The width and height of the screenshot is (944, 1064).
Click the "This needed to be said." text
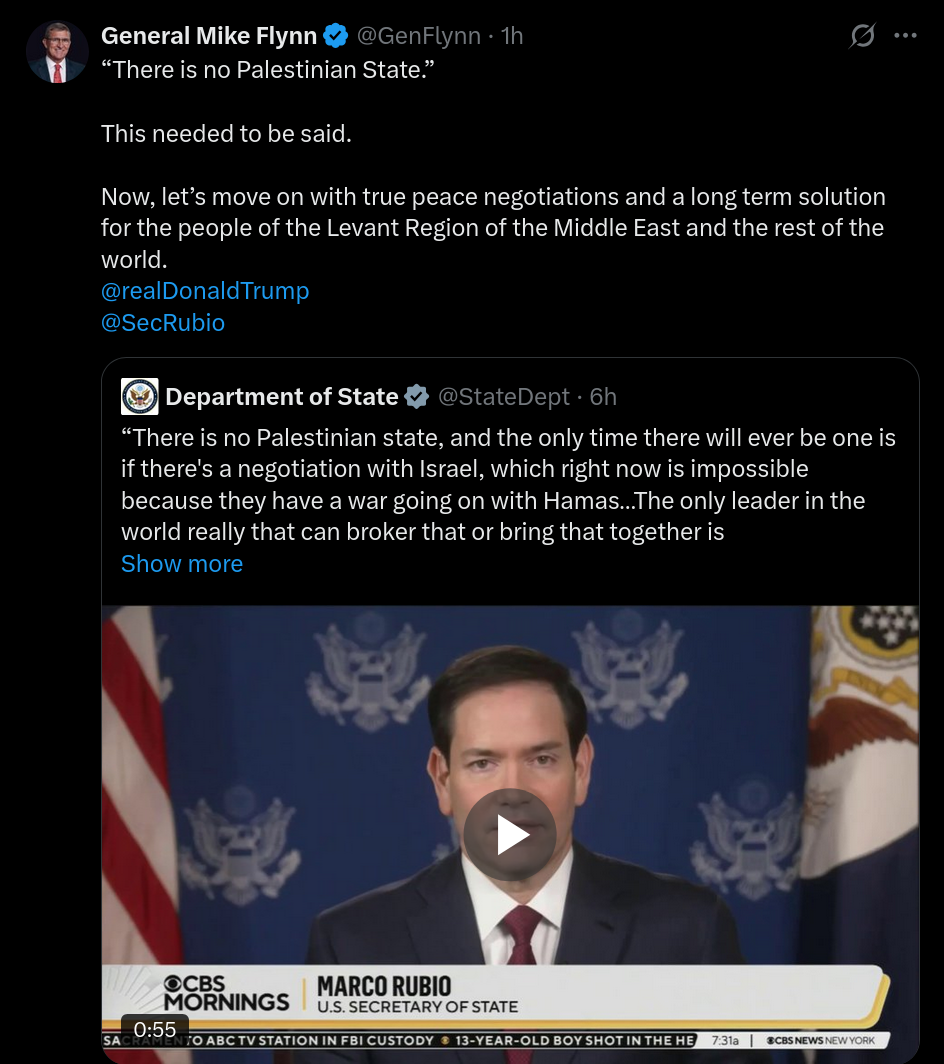click(x=226, y=133)
